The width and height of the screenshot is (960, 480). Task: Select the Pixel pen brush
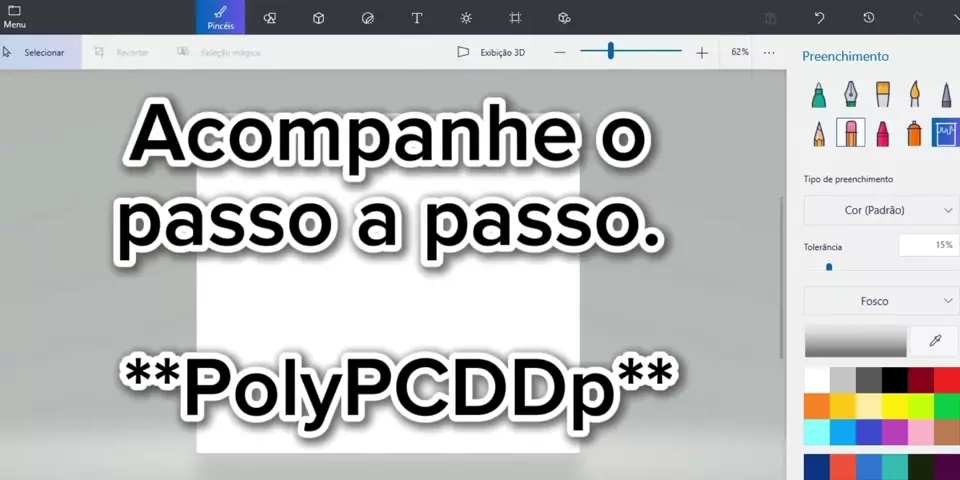point(946,95)
